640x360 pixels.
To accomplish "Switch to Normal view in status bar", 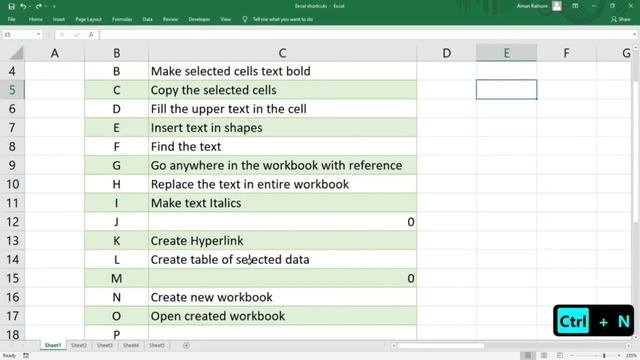I will (528, 356).
